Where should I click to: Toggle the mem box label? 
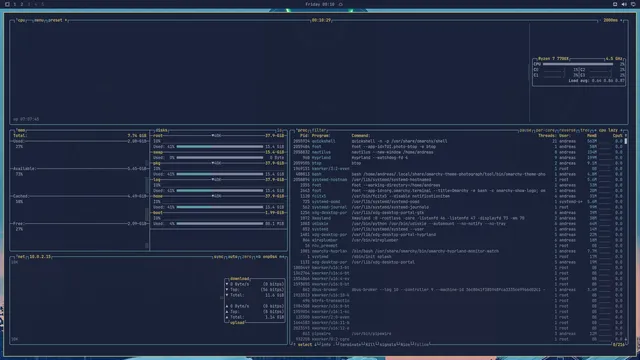pyautogui.click(x=21, y=130)
